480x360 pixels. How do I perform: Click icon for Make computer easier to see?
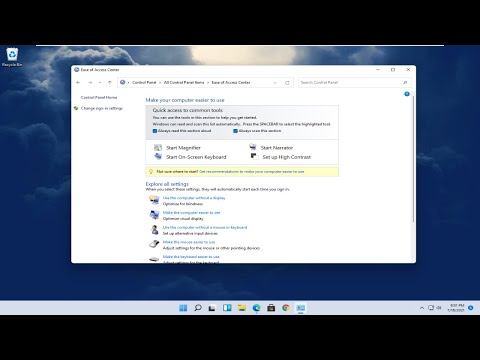(154, 215)
